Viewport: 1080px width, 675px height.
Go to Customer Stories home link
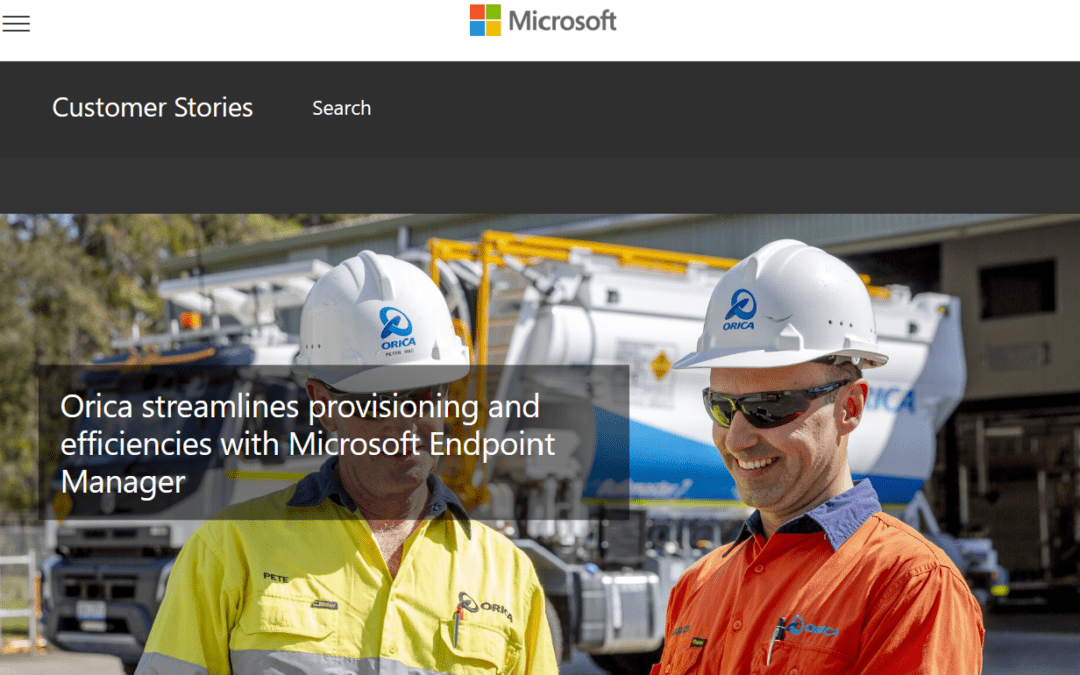click(x=152, y=107)
